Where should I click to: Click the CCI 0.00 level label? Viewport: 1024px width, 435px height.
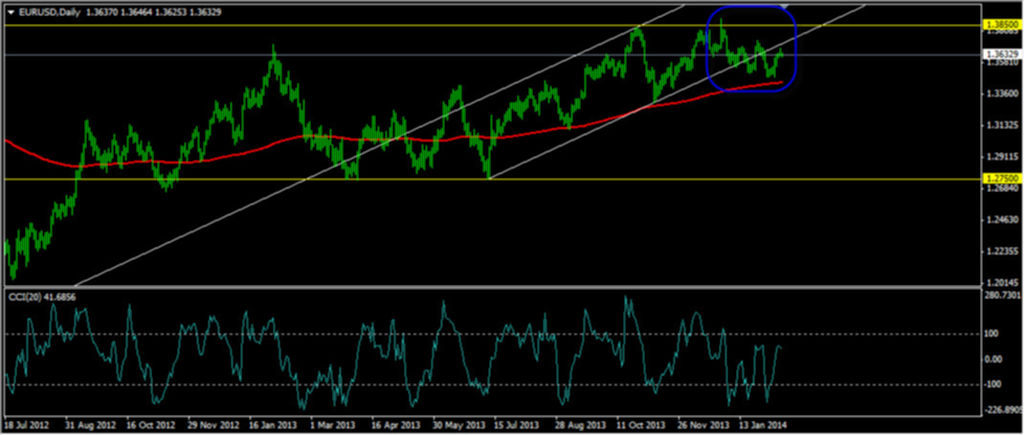[995, 359]
